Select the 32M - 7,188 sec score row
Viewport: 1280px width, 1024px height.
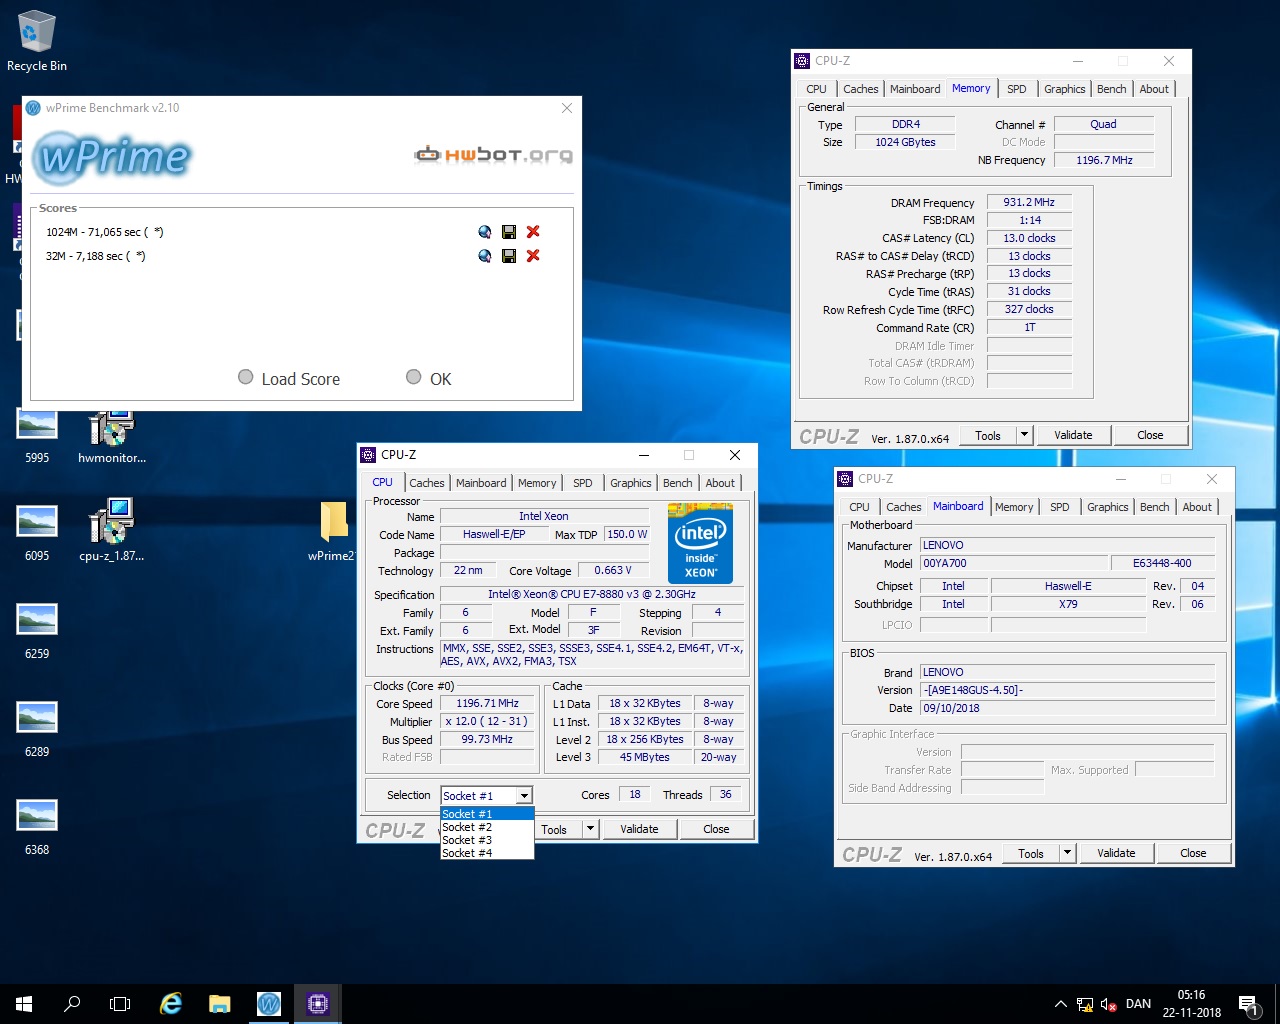pyautogui.click(x=96, y=256)
